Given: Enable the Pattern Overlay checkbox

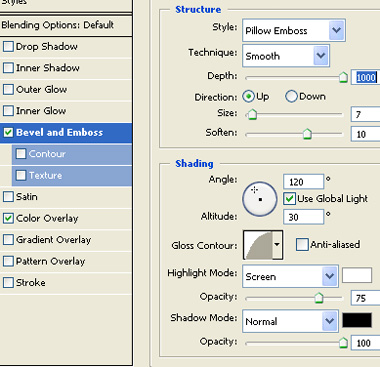Looking at the screenshot, I should [8, 261].
